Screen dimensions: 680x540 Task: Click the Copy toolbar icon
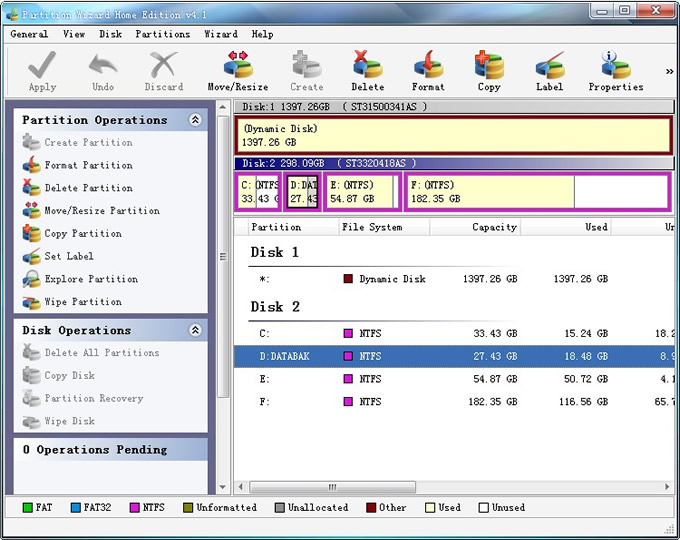click(x=489, y=65)
